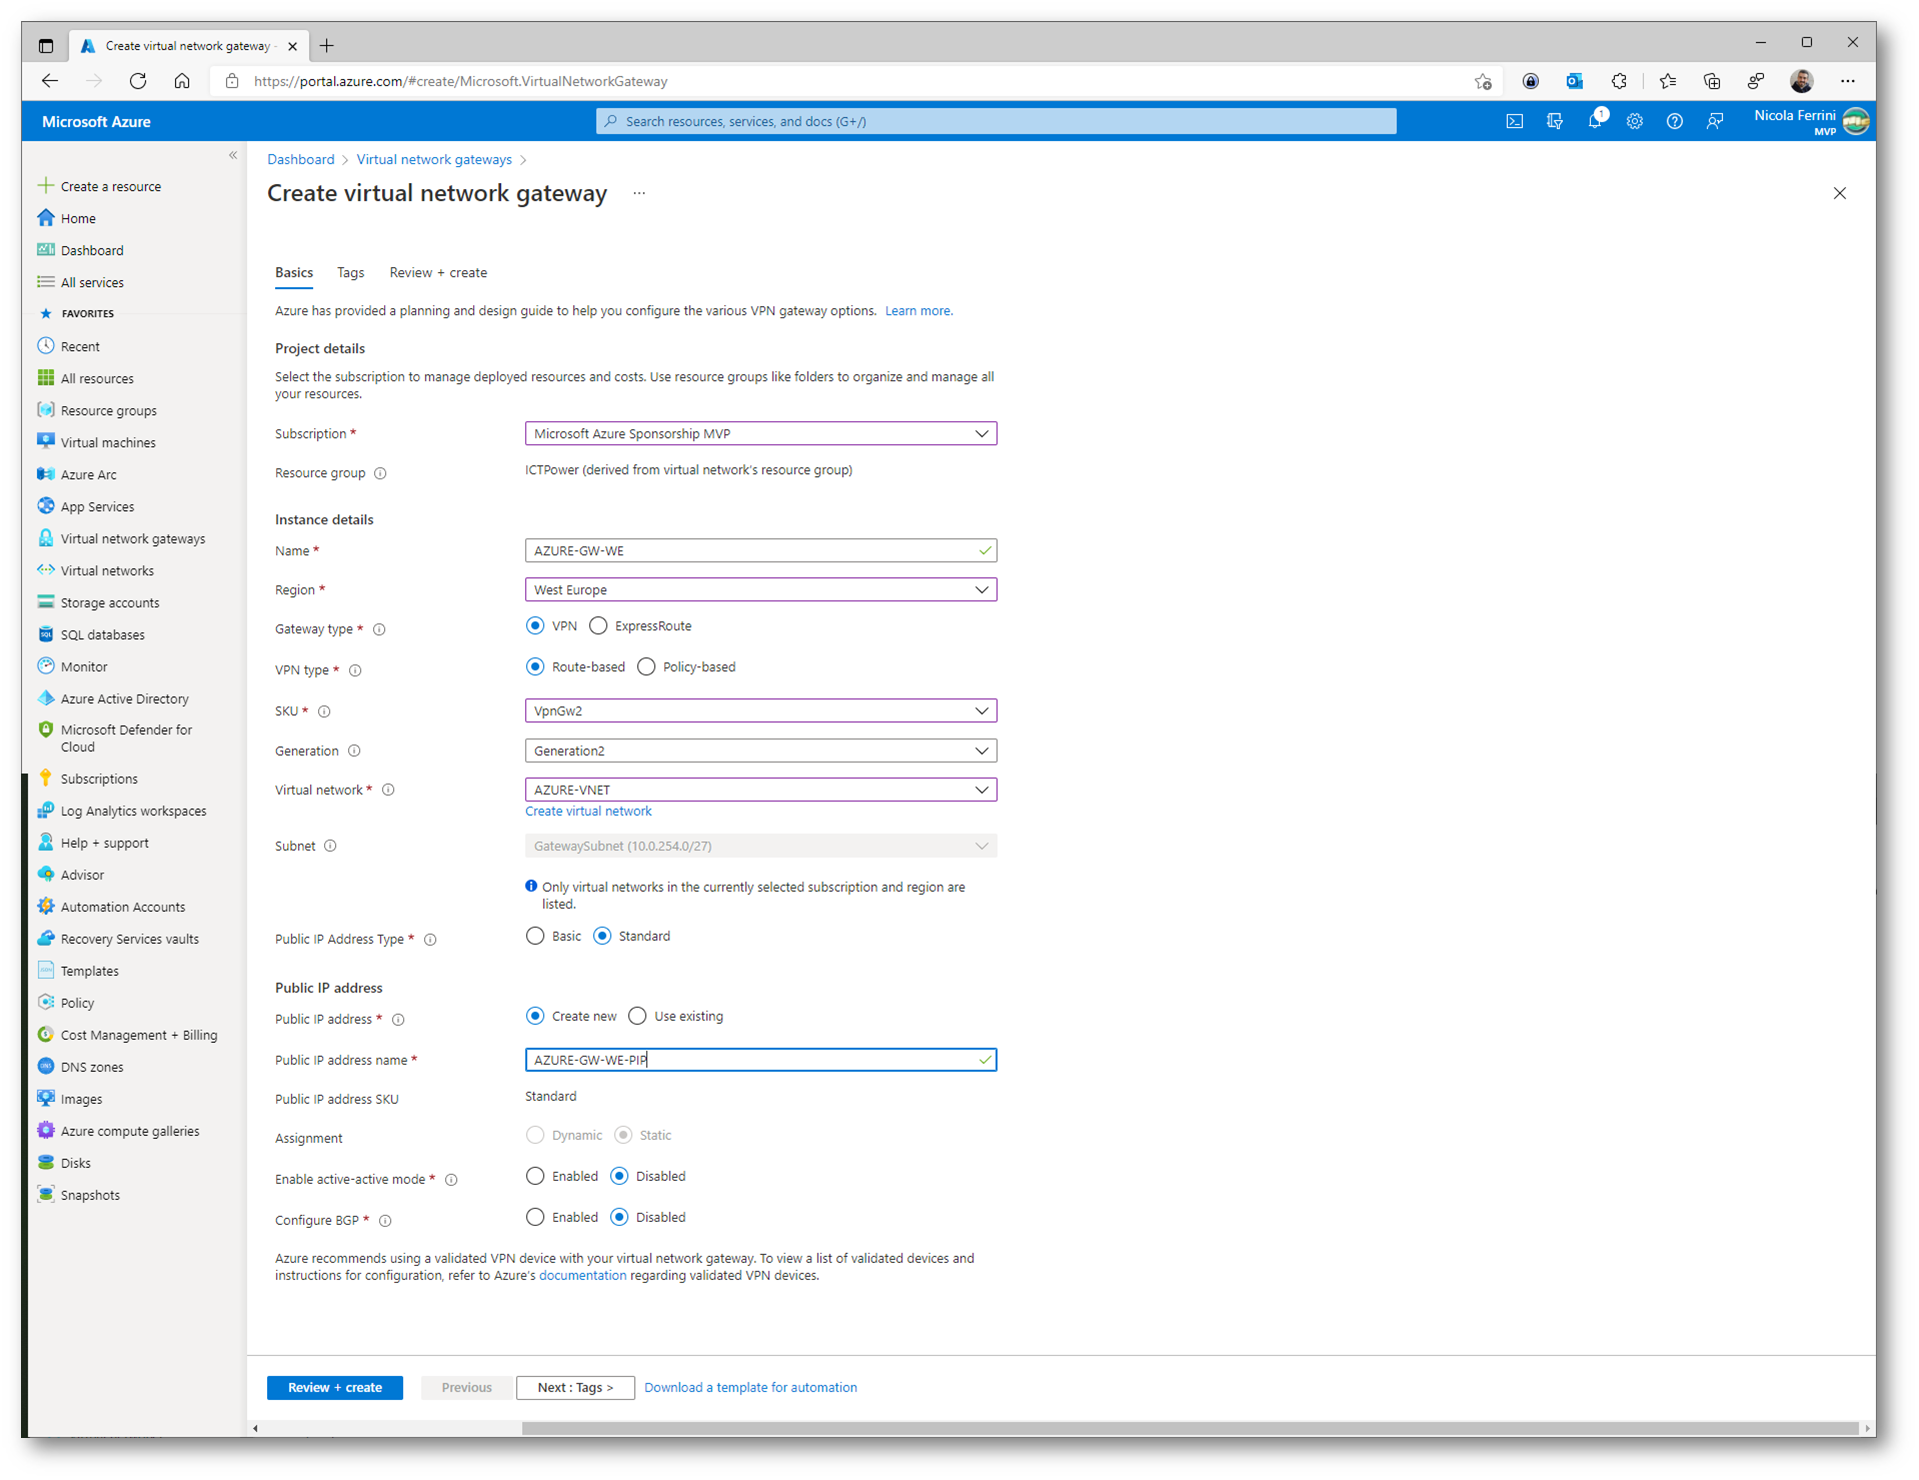The image size is (1919, 1480).
Task: Open the Generation dropdown
Action: tap(760, 750)
